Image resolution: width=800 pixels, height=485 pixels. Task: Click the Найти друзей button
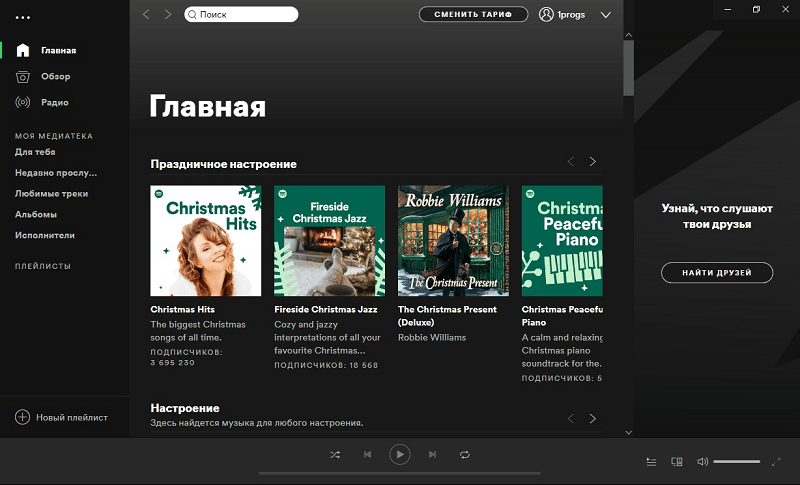coord(717,272)
